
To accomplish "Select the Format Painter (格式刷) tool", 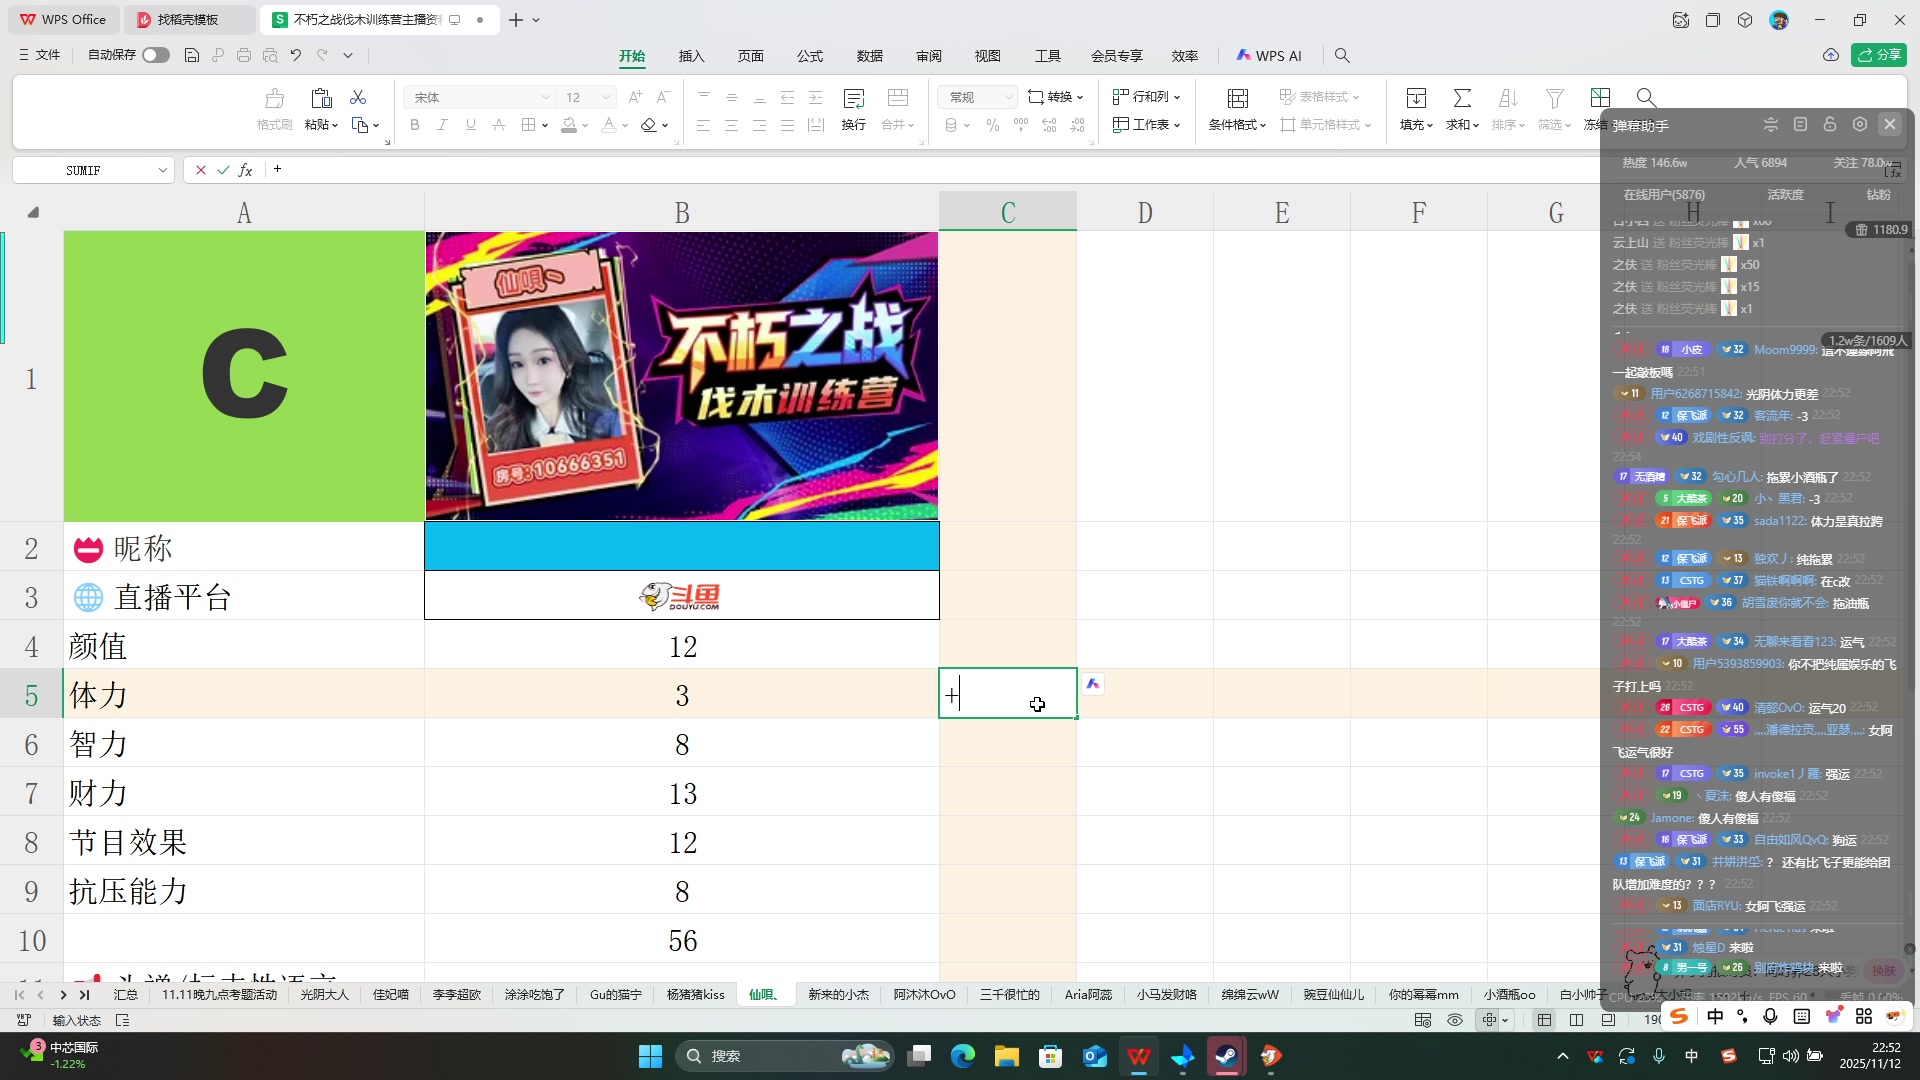I will pyautogui.click(x=273, y=110).
